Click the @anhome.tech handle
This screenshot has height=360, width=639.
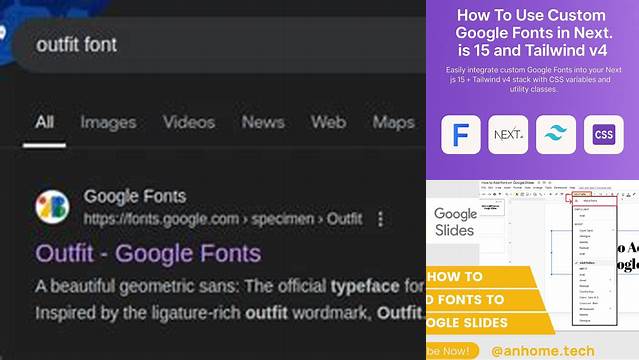543,351
